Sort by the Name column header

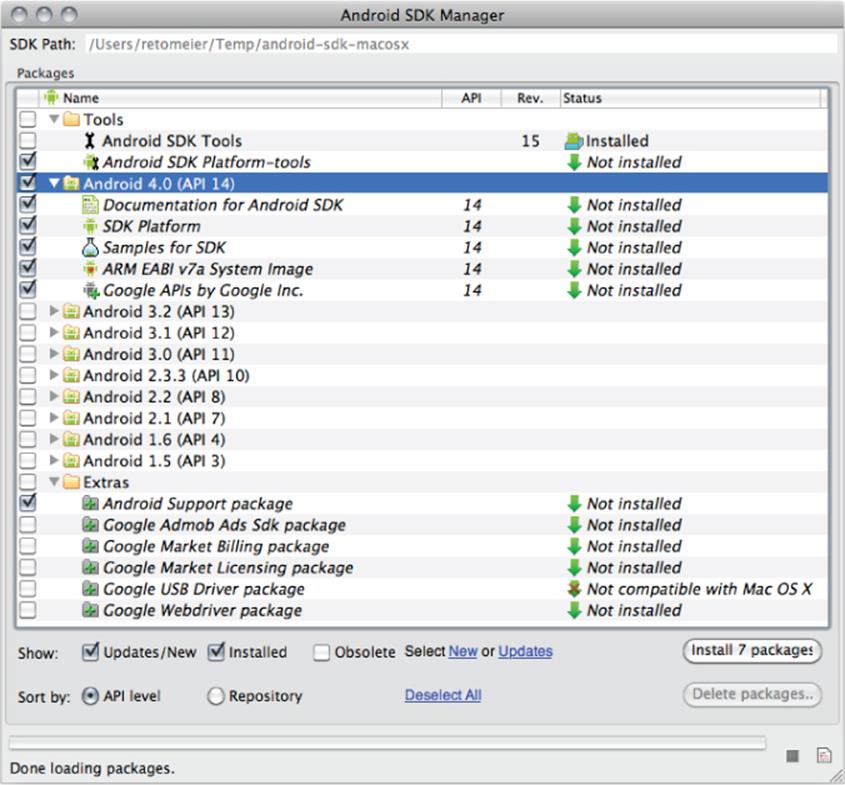point(240,98)
